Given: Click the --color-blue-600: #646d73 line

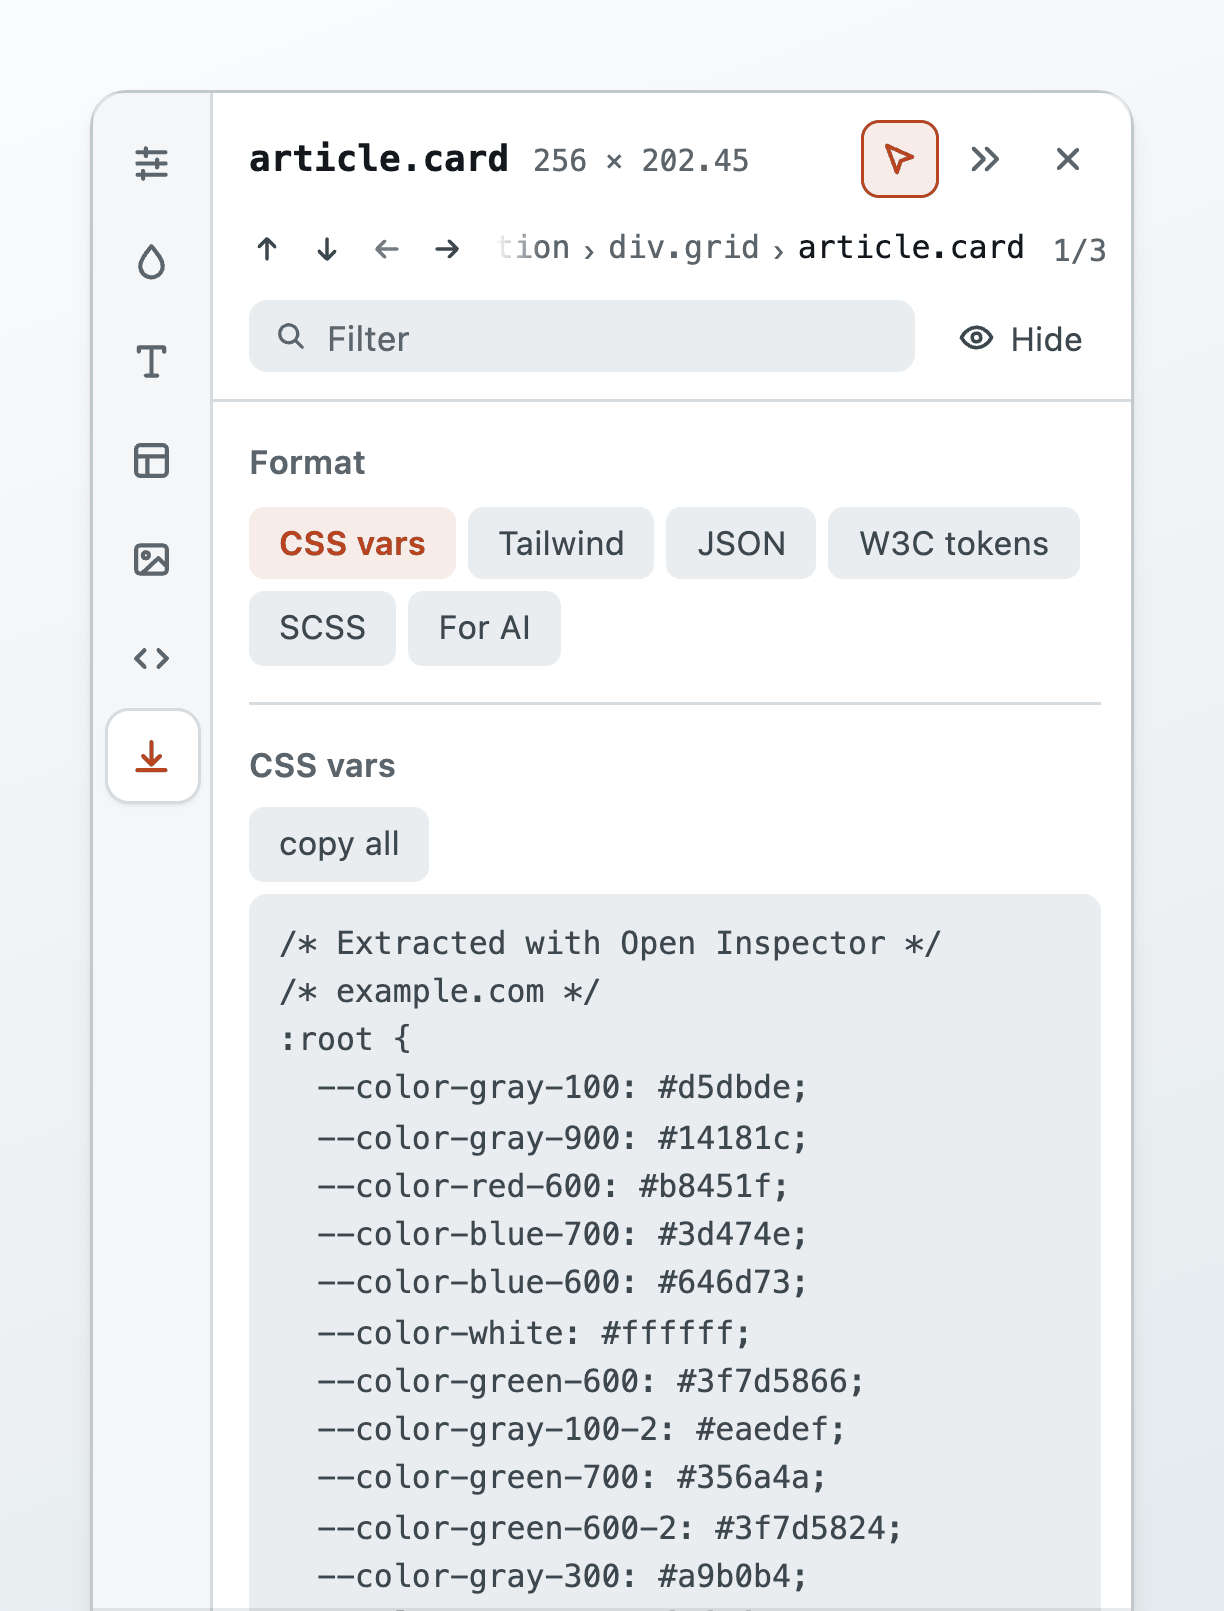Looking at the screenshot, I should pos(562,1282).
